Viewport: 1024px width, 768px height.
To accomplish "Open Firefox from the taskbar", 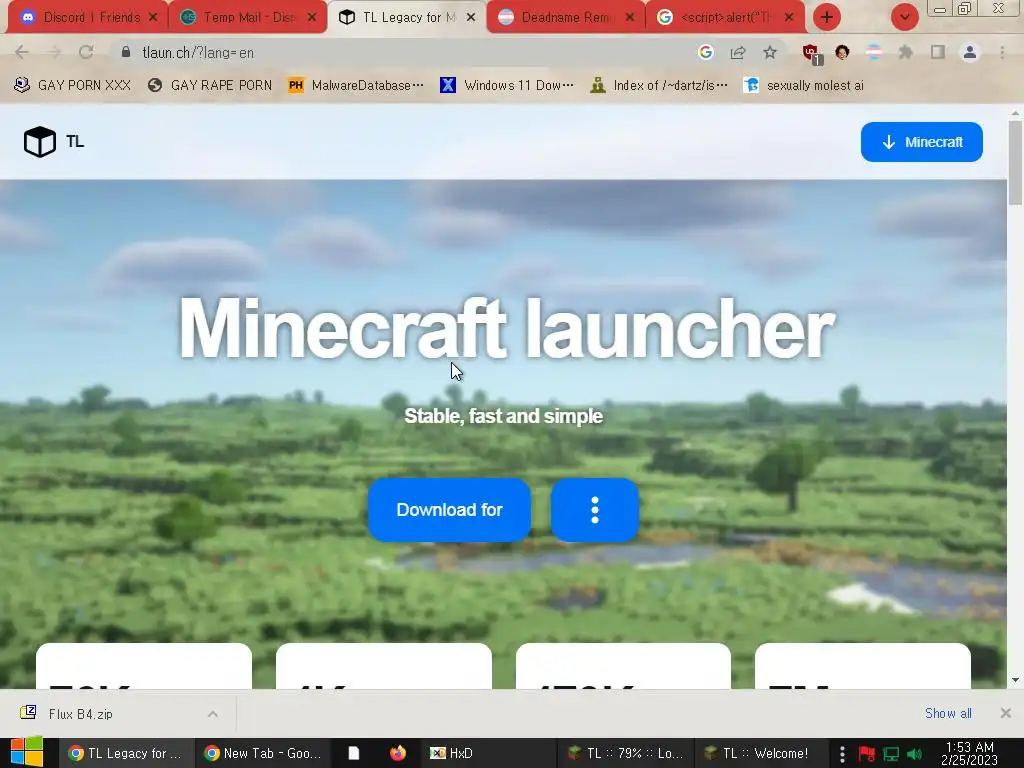I will [x=398, y=753].
